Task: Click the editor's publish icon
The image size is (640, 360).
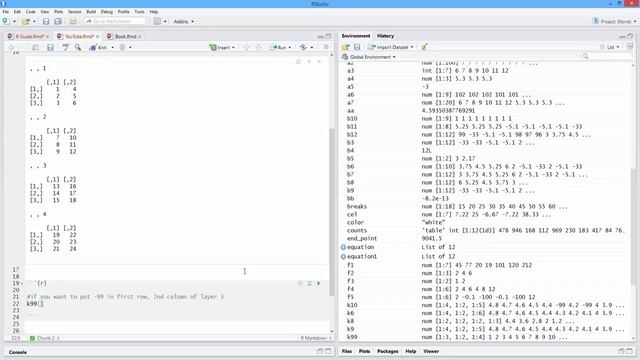Action: pos(303,47)
